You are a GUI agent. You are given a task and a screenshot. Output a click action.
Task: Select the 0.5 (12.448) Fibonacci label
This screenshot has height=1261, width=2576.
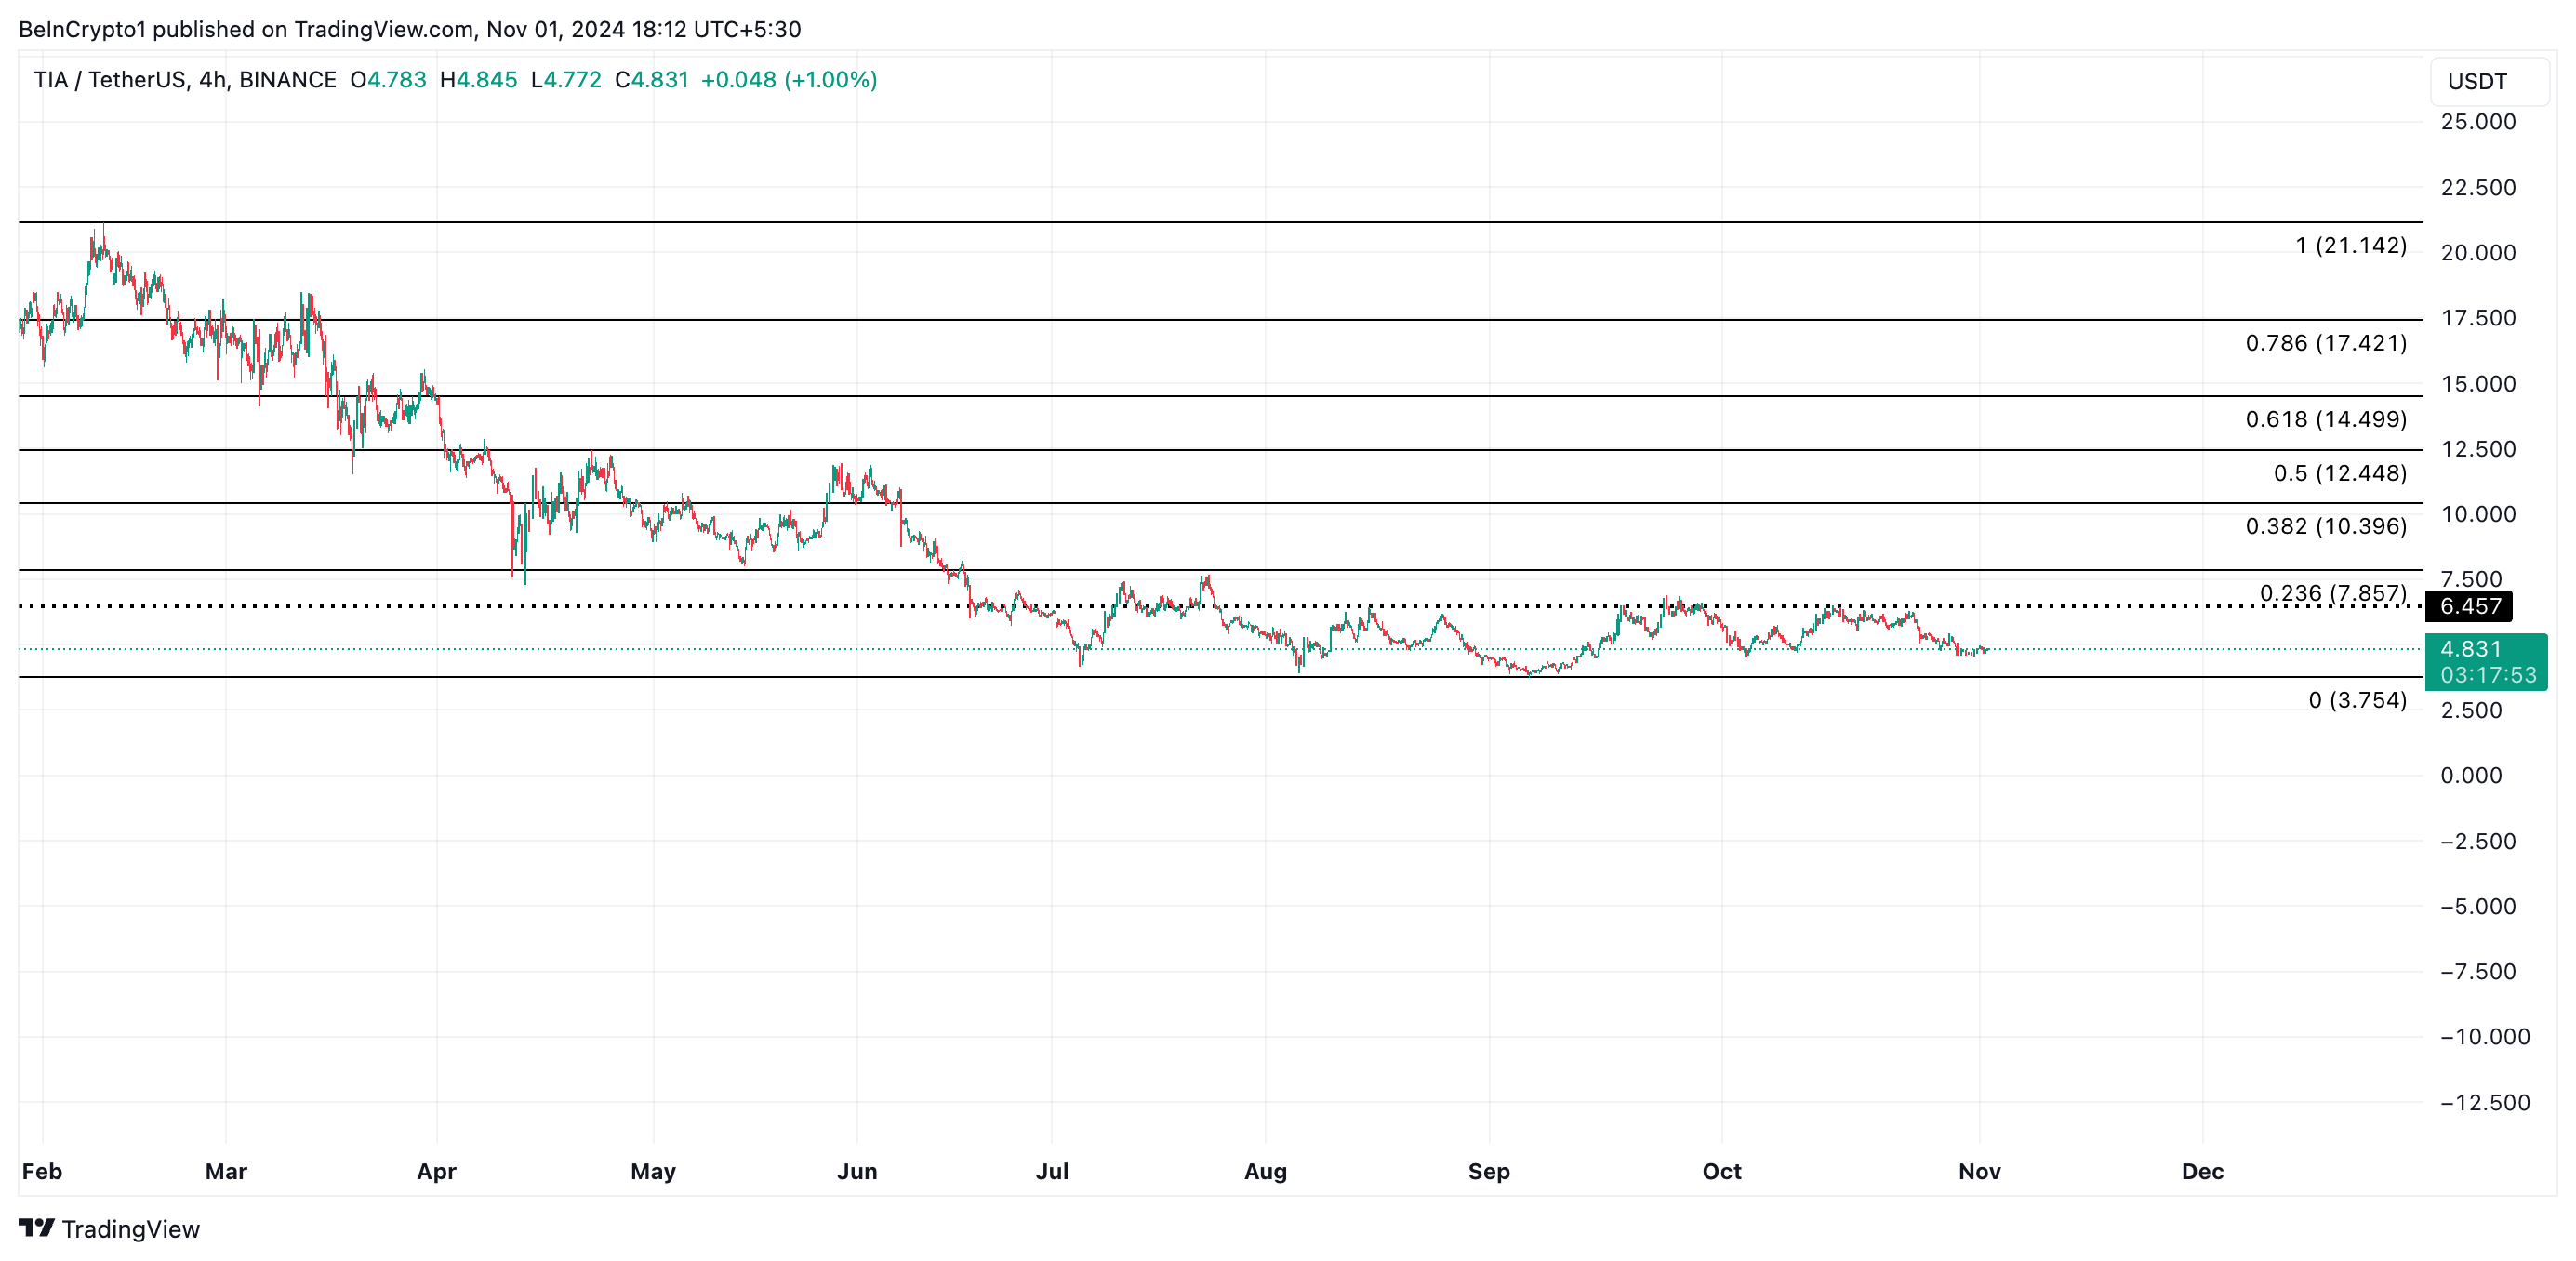click(x=2339, y=473)
